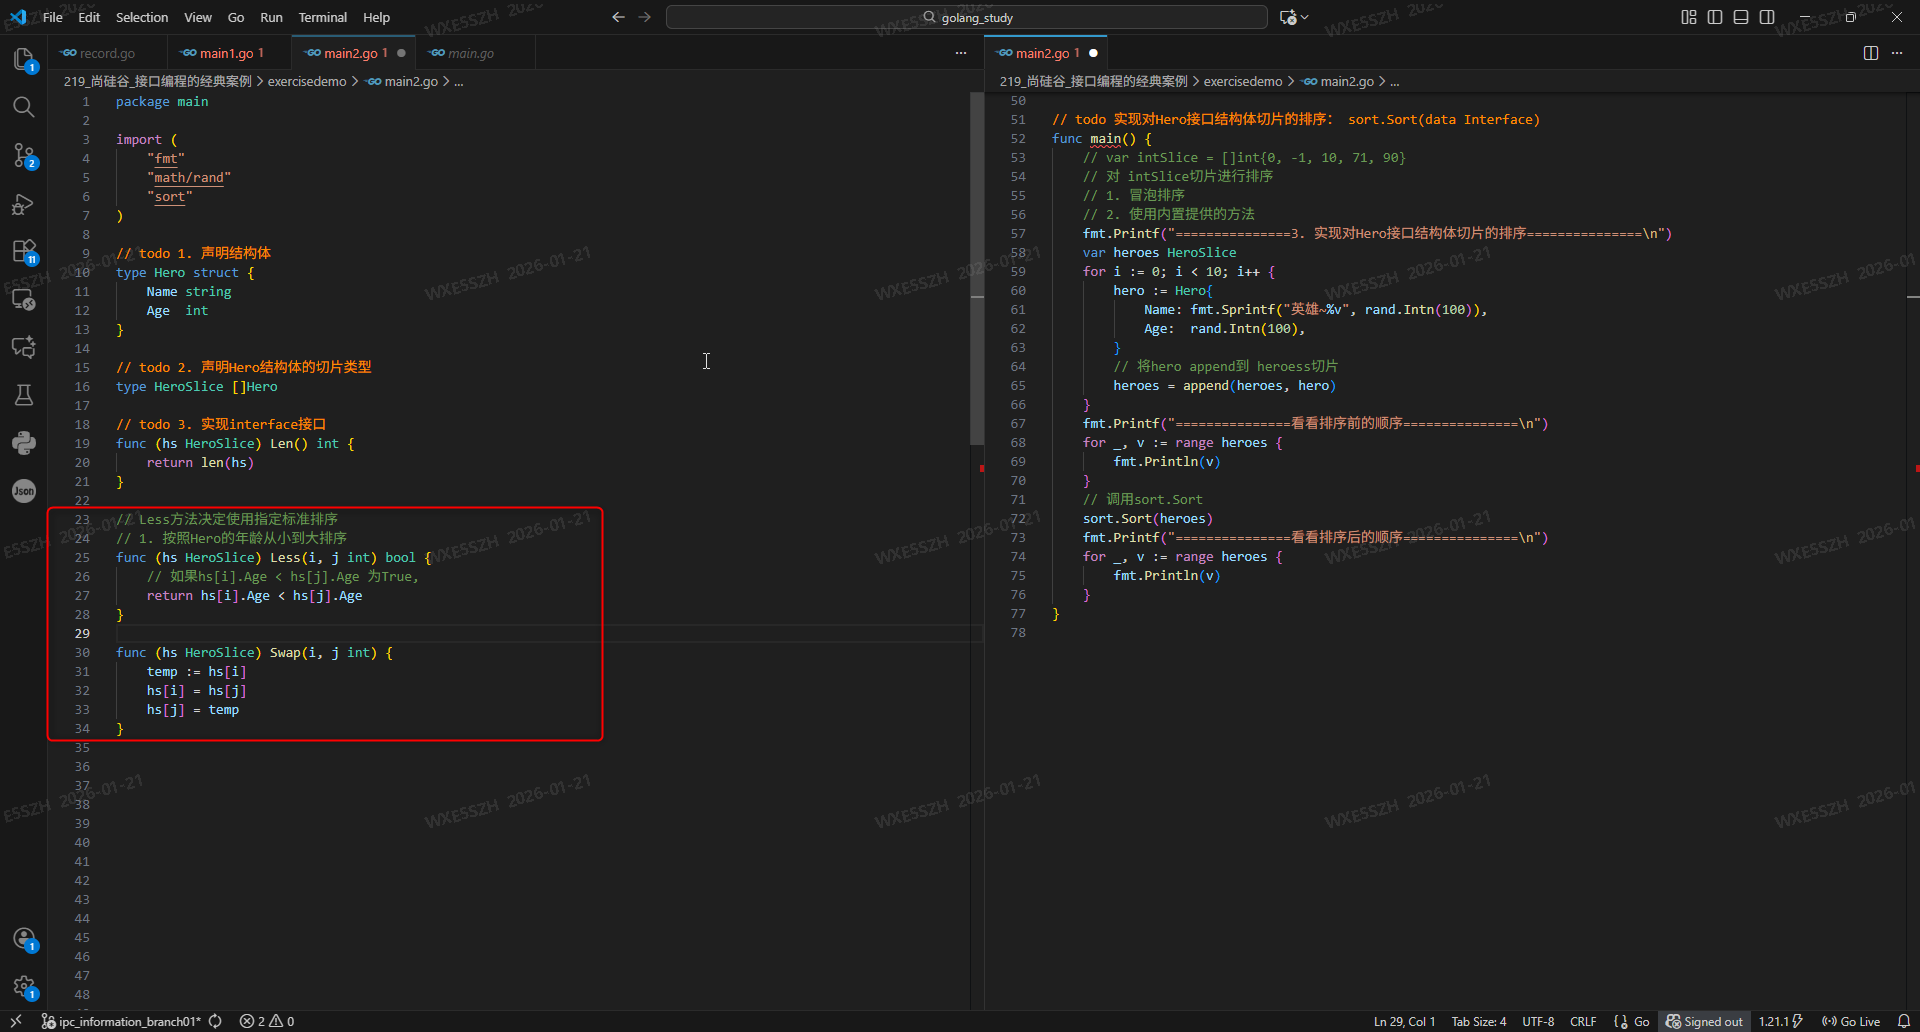This screenshot has height=1032, width=1920.
Task: Open the Manage gear icon
Action: point(24,987)
